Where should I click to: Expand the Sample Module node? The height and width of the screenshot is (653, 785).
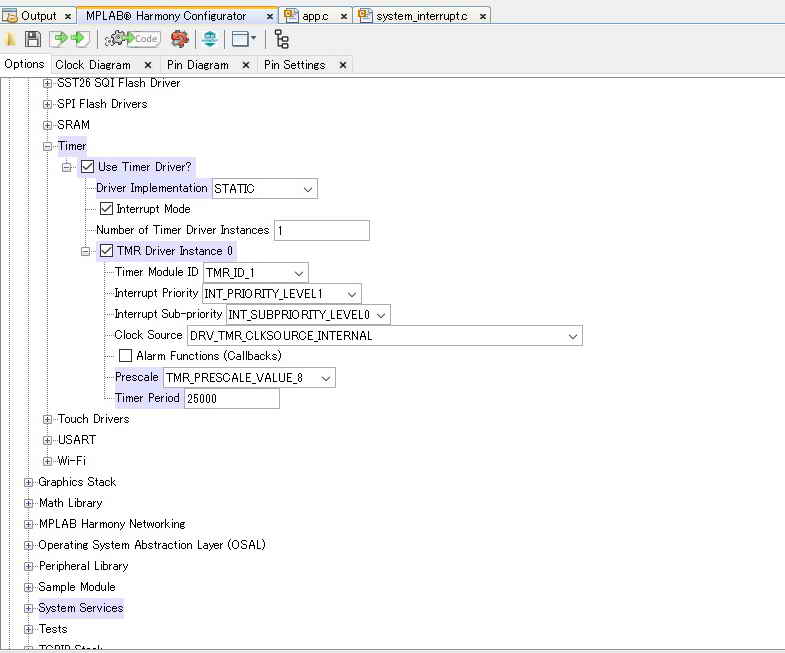click(29, 588)
